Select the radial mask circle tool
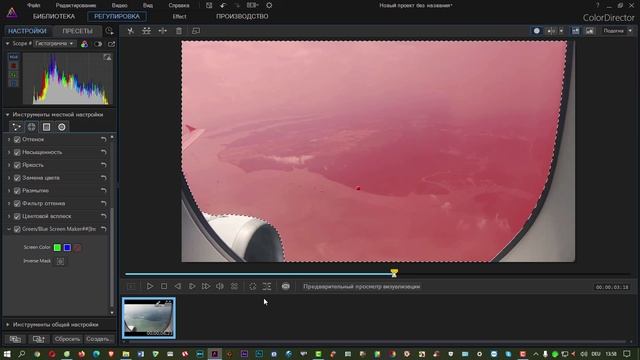 (x=62, y=127)
